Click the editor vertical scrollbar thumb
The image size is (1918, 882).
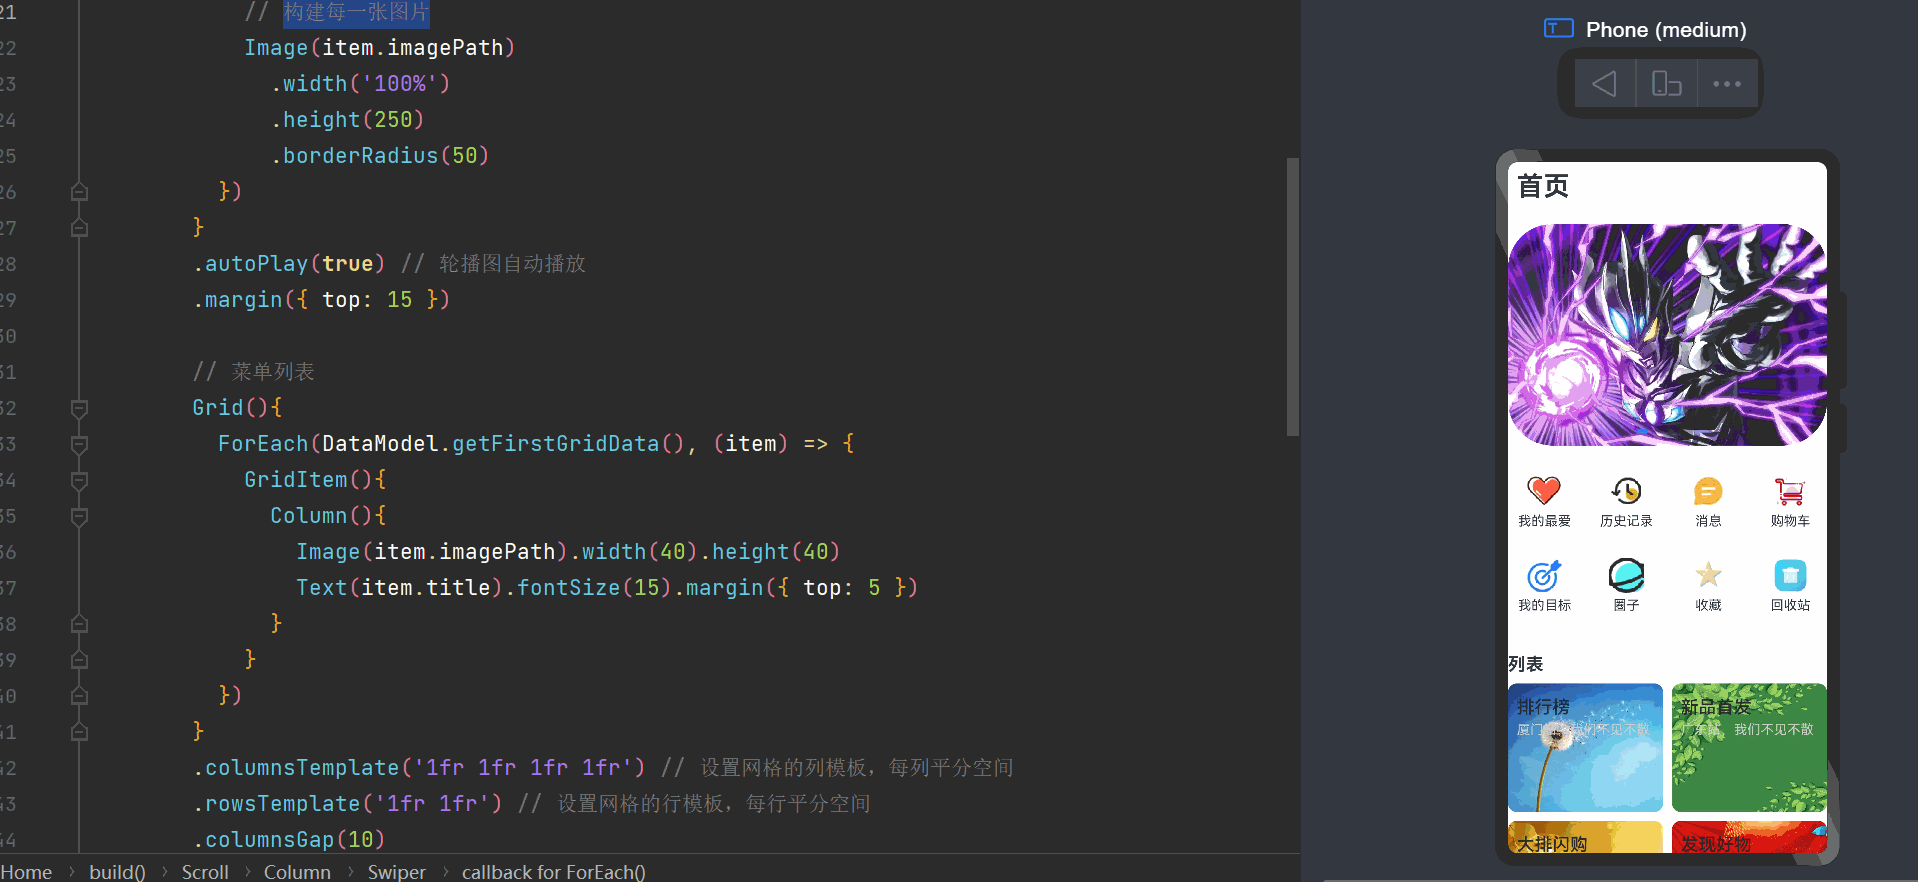click(1292, 296)
